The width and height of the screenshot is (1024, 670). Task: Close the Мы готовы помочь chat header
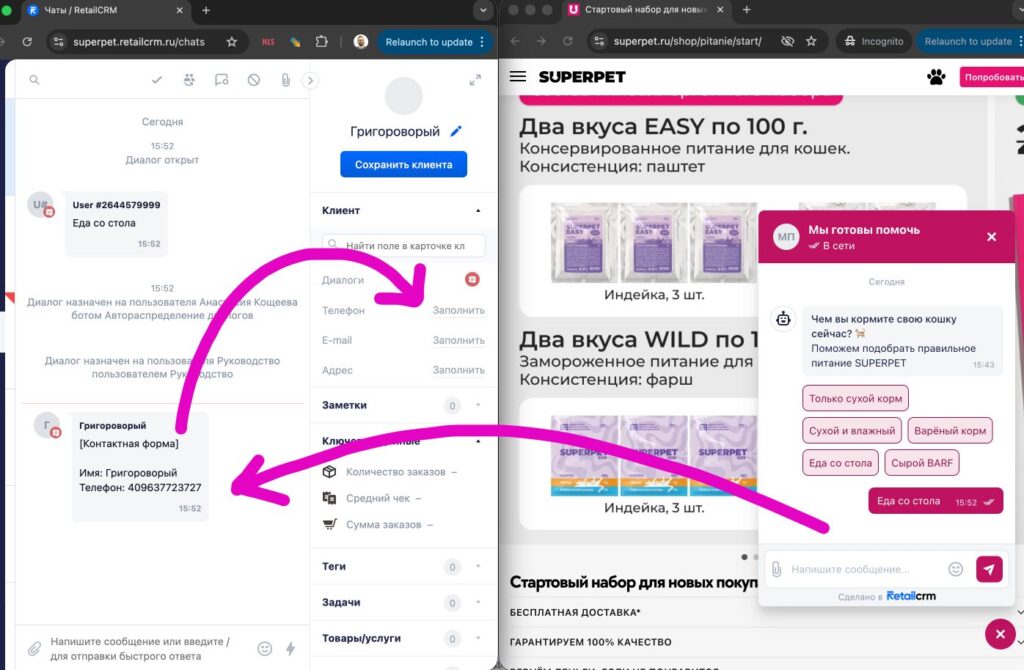[991, 237]
